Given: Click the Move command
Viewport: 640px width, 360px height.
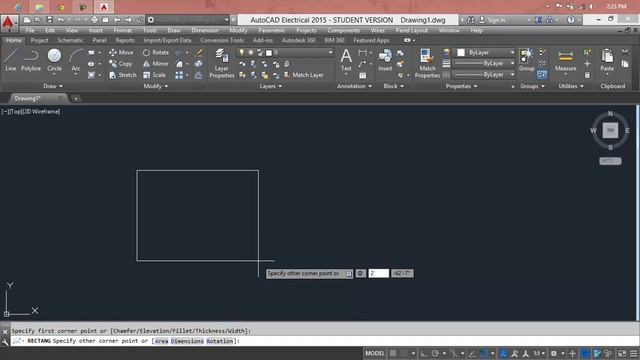Looking at the screenshot, I should click(121, 53).
